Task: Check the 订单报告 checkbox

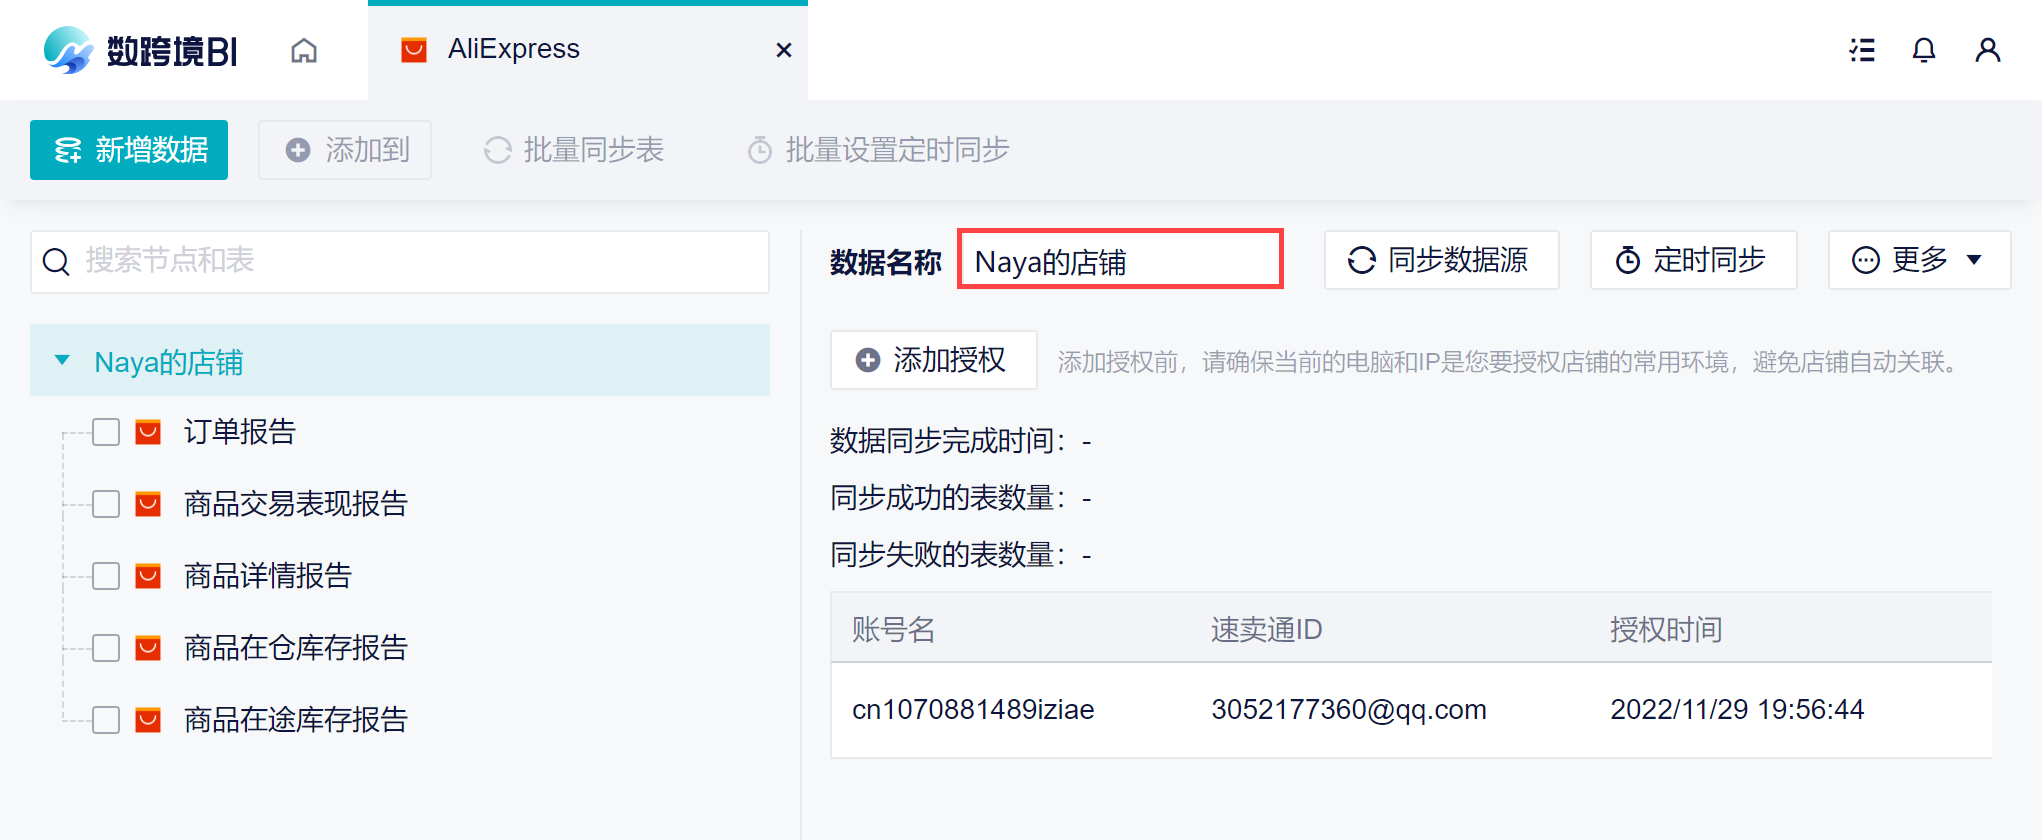Action: click(x=106, y=432)
